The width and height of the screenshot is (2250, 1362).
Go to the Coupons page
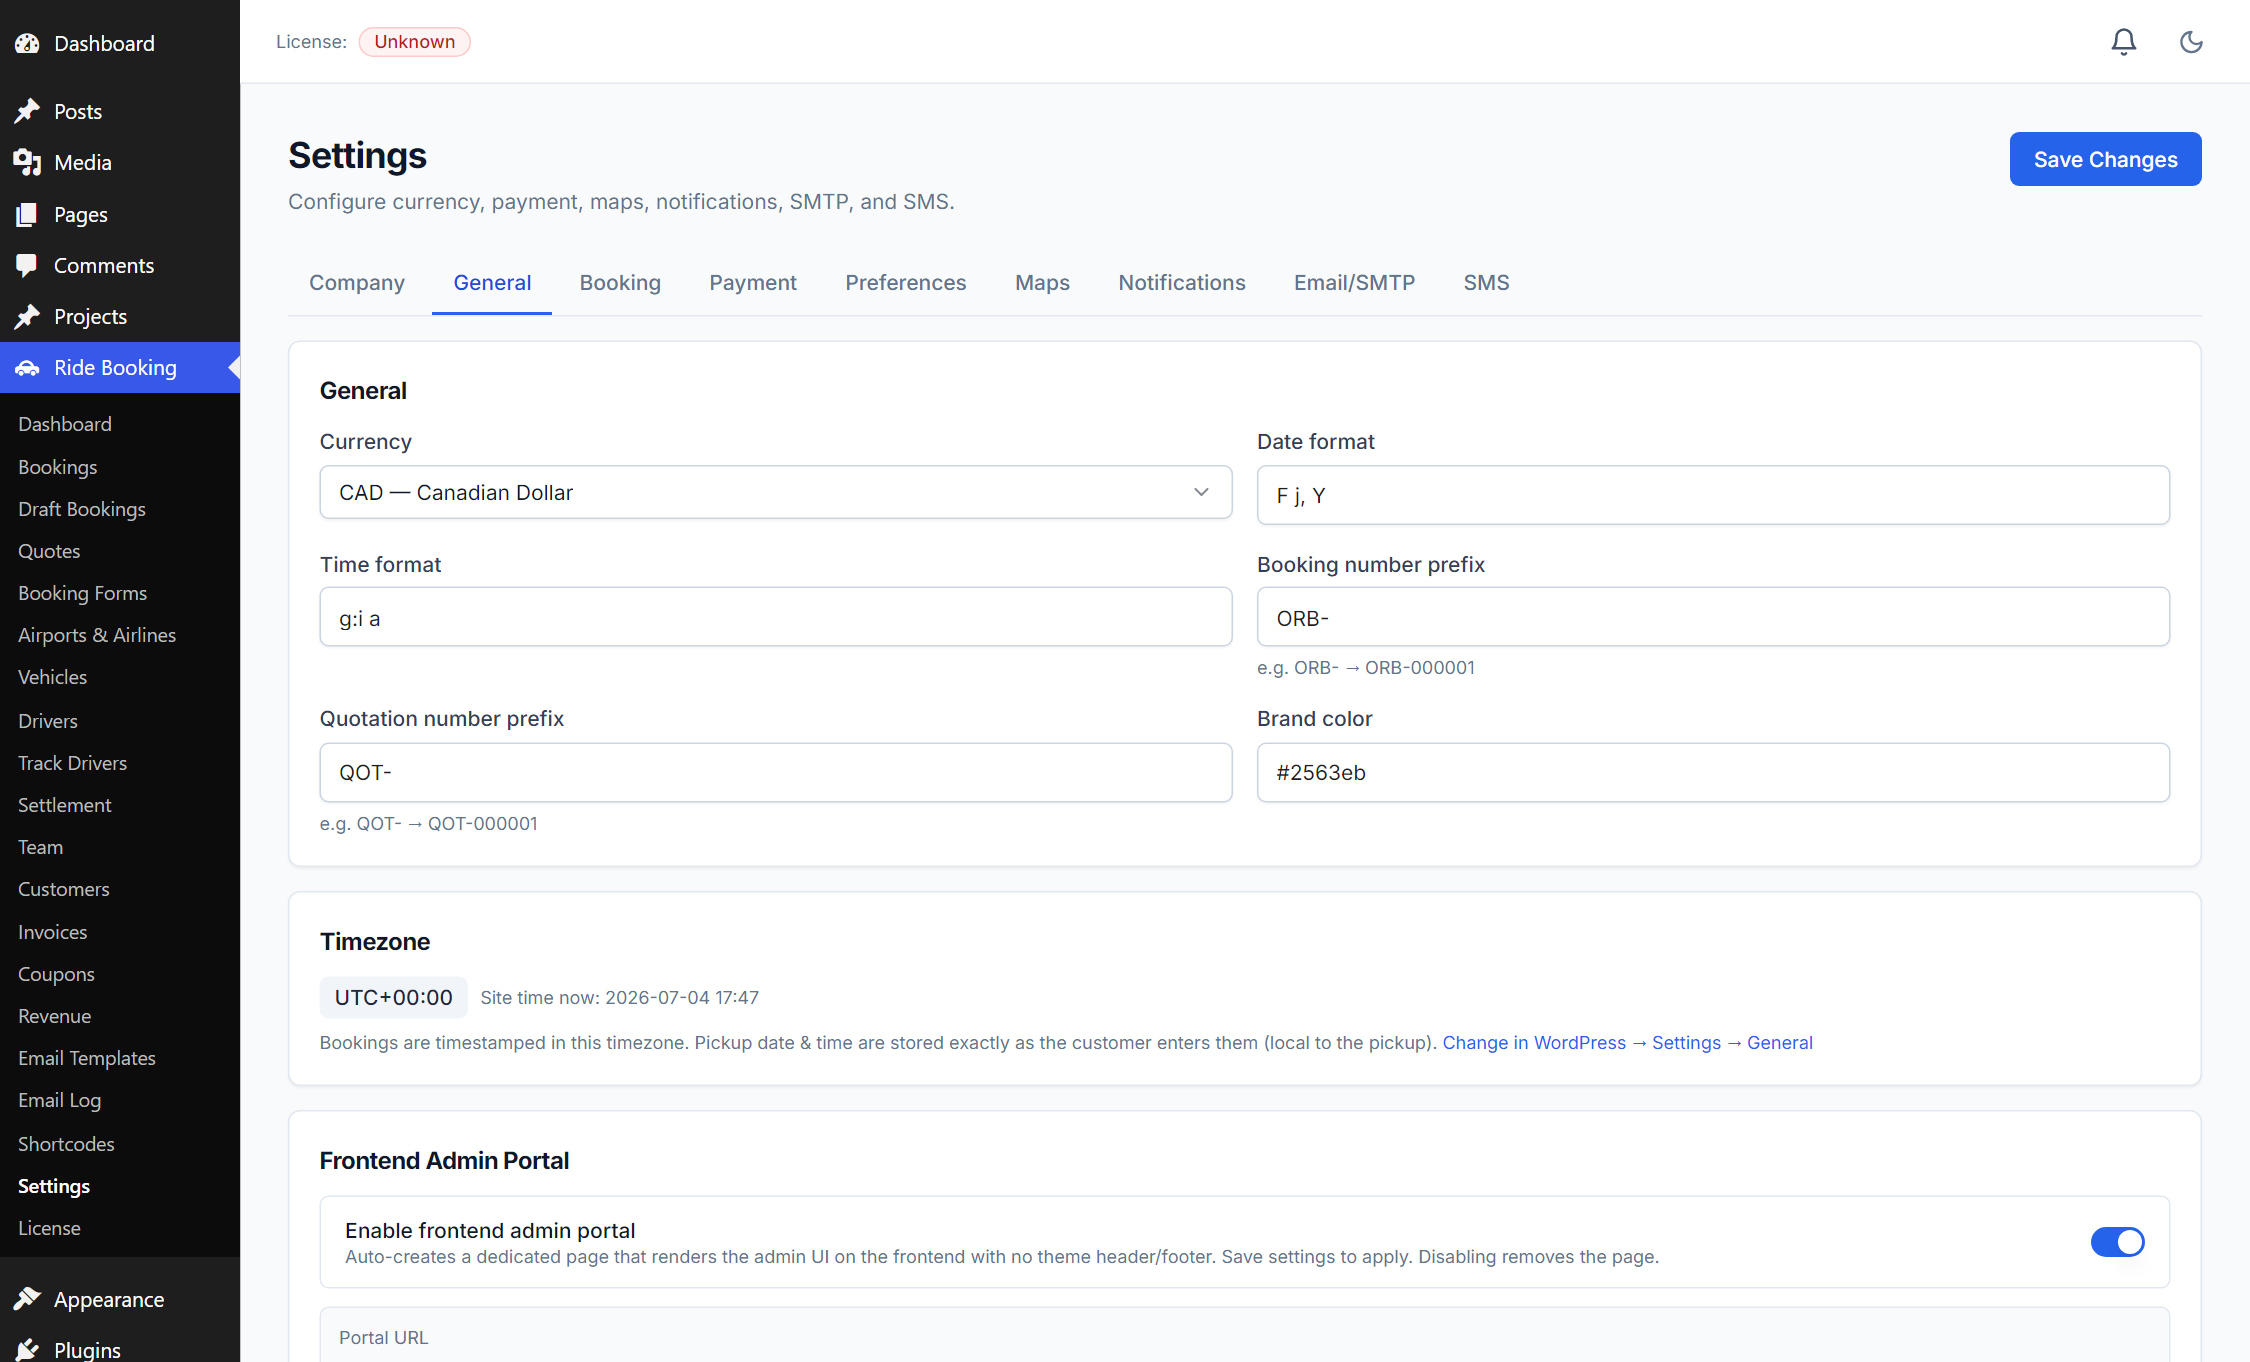coord(56,974)
